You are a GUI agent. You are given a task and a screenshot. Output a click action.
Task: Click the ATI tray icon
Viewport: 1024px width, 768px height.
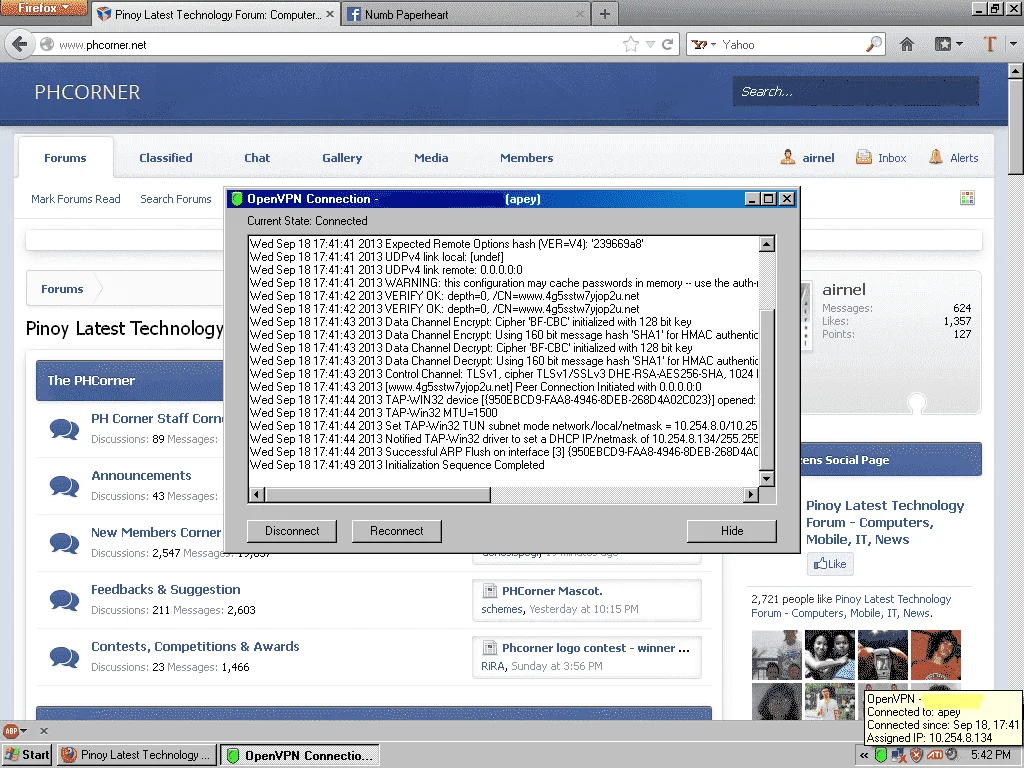click(934, 756)
